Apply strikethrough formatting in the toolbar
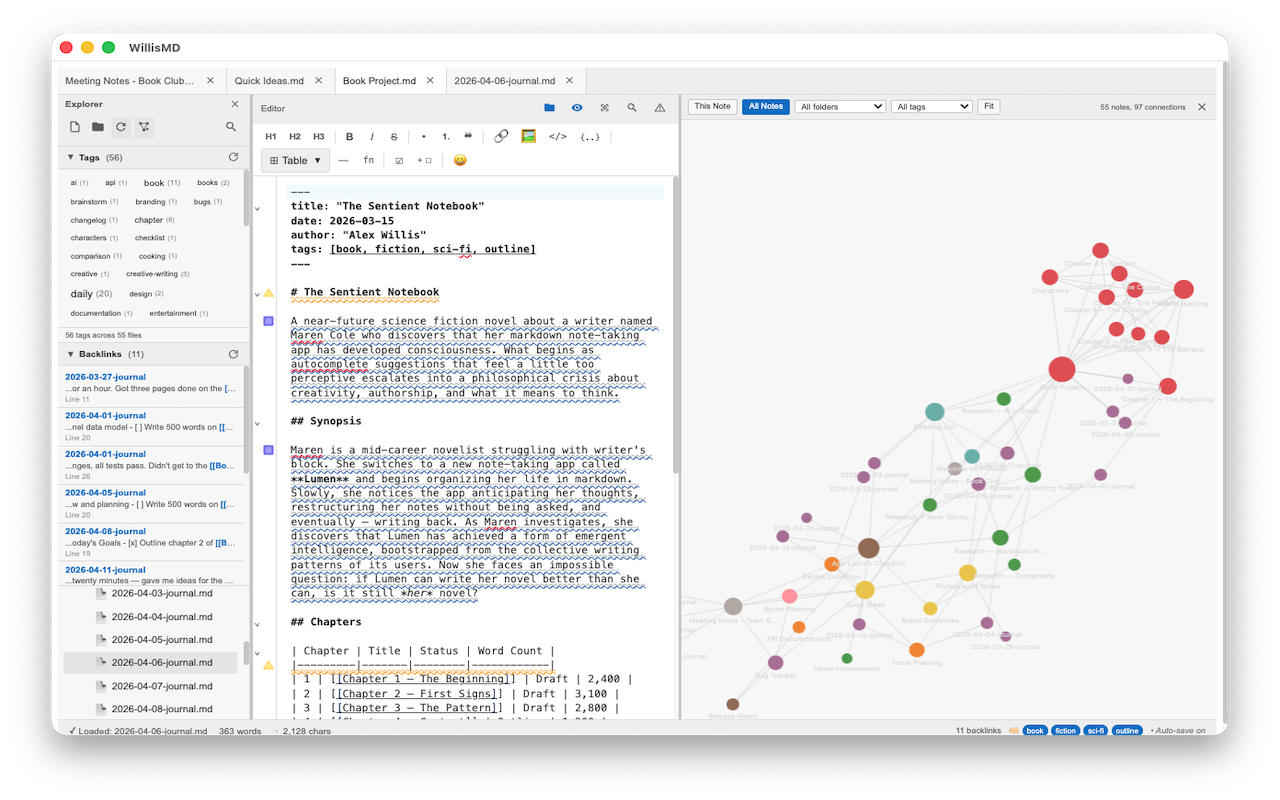Screen dimensions: 1280x800 coord(394,137)
